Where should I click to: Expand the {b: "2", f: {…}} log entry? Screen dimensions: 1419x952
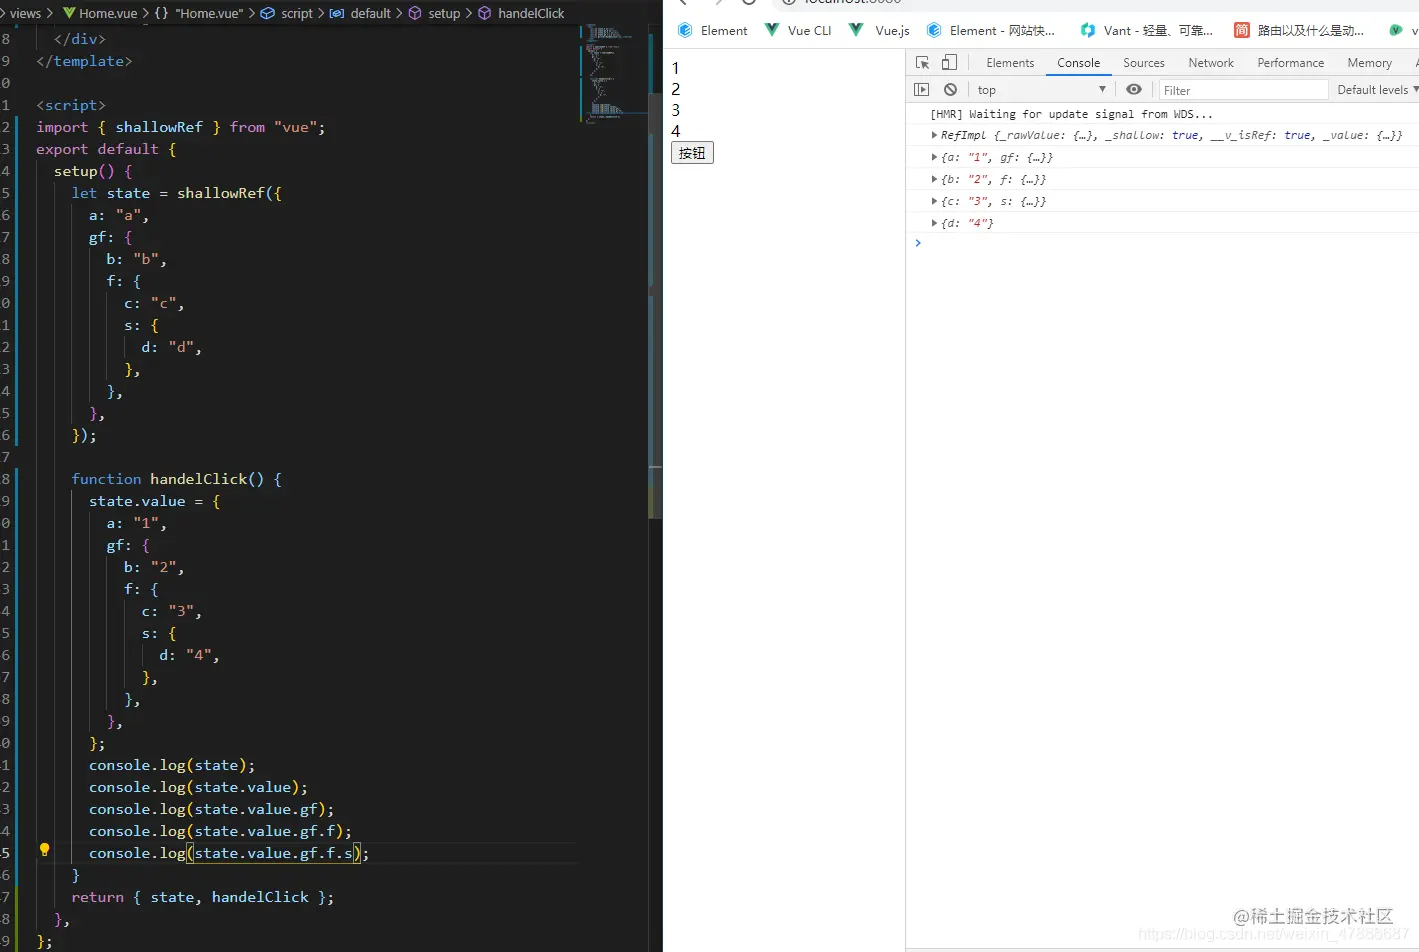coord(934,179)
